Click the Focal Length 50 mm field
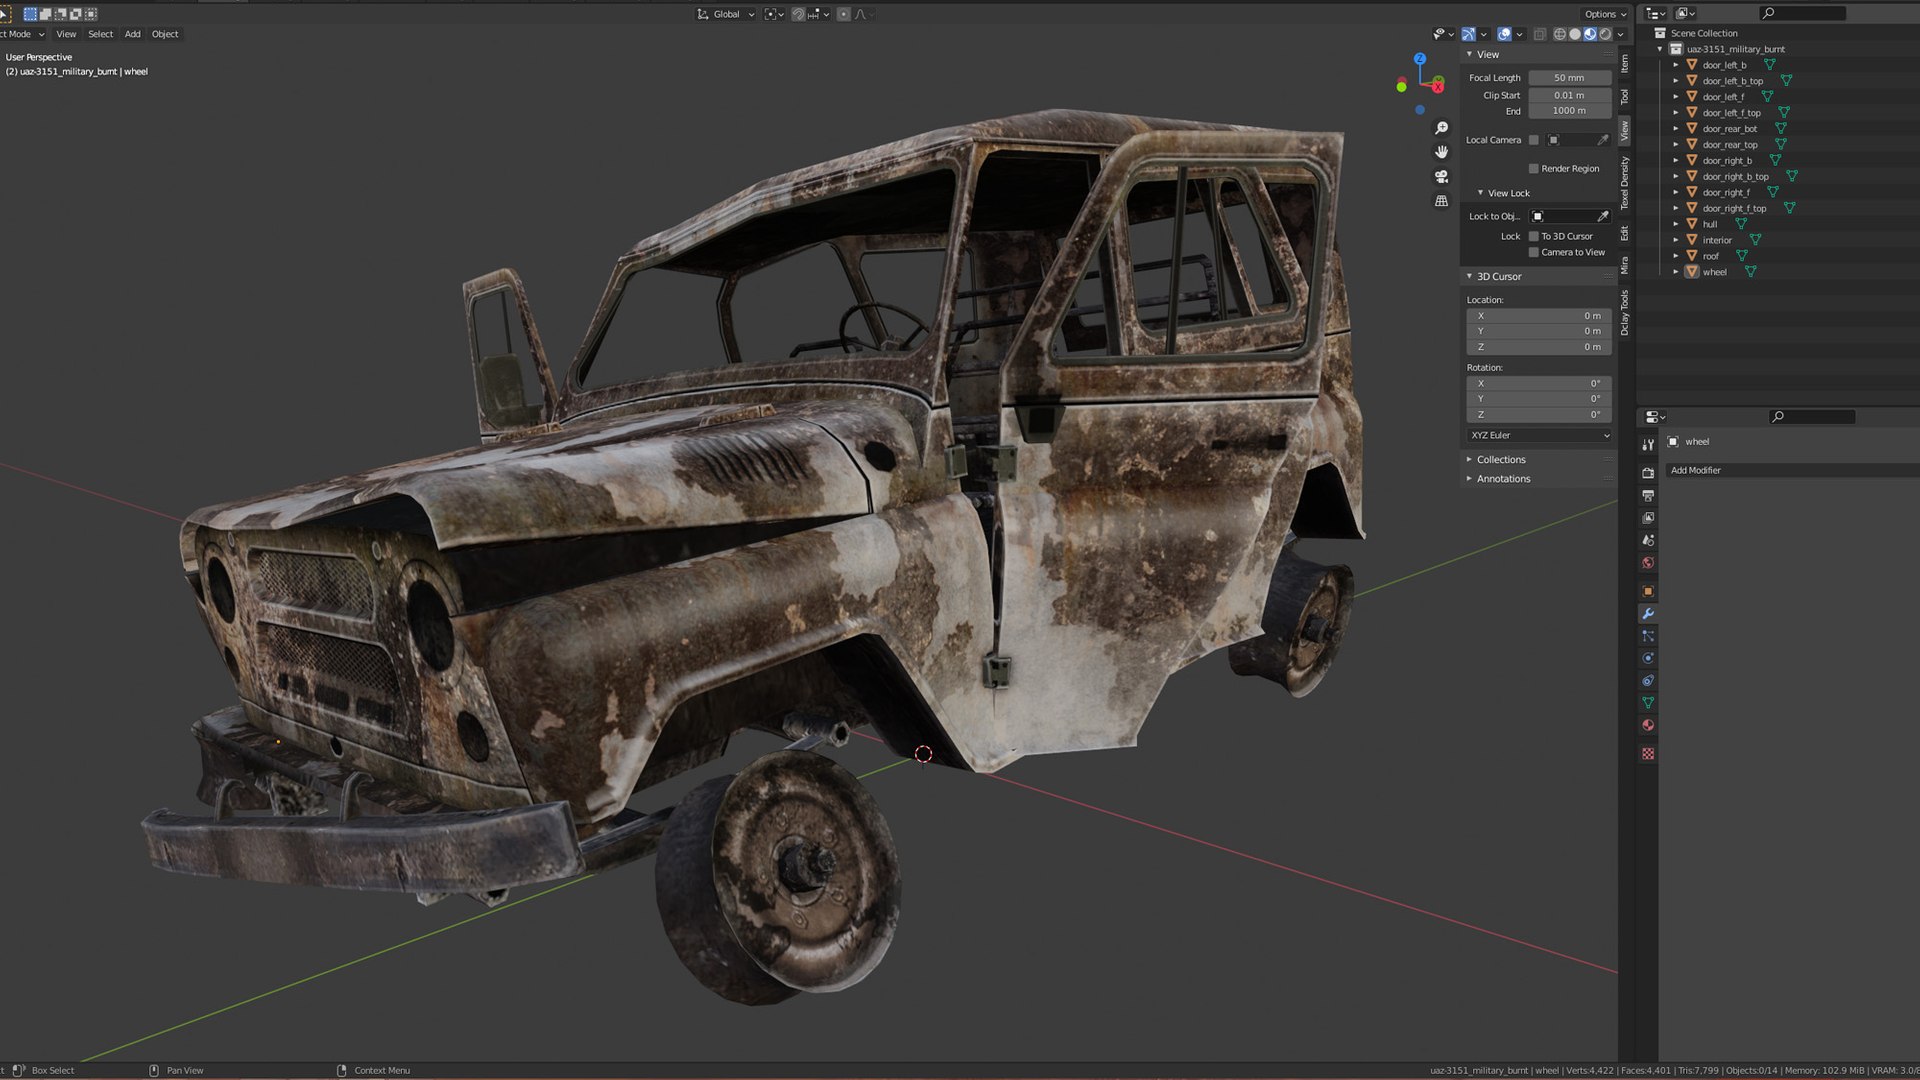The image size is (1920, 1080). 1569,78
